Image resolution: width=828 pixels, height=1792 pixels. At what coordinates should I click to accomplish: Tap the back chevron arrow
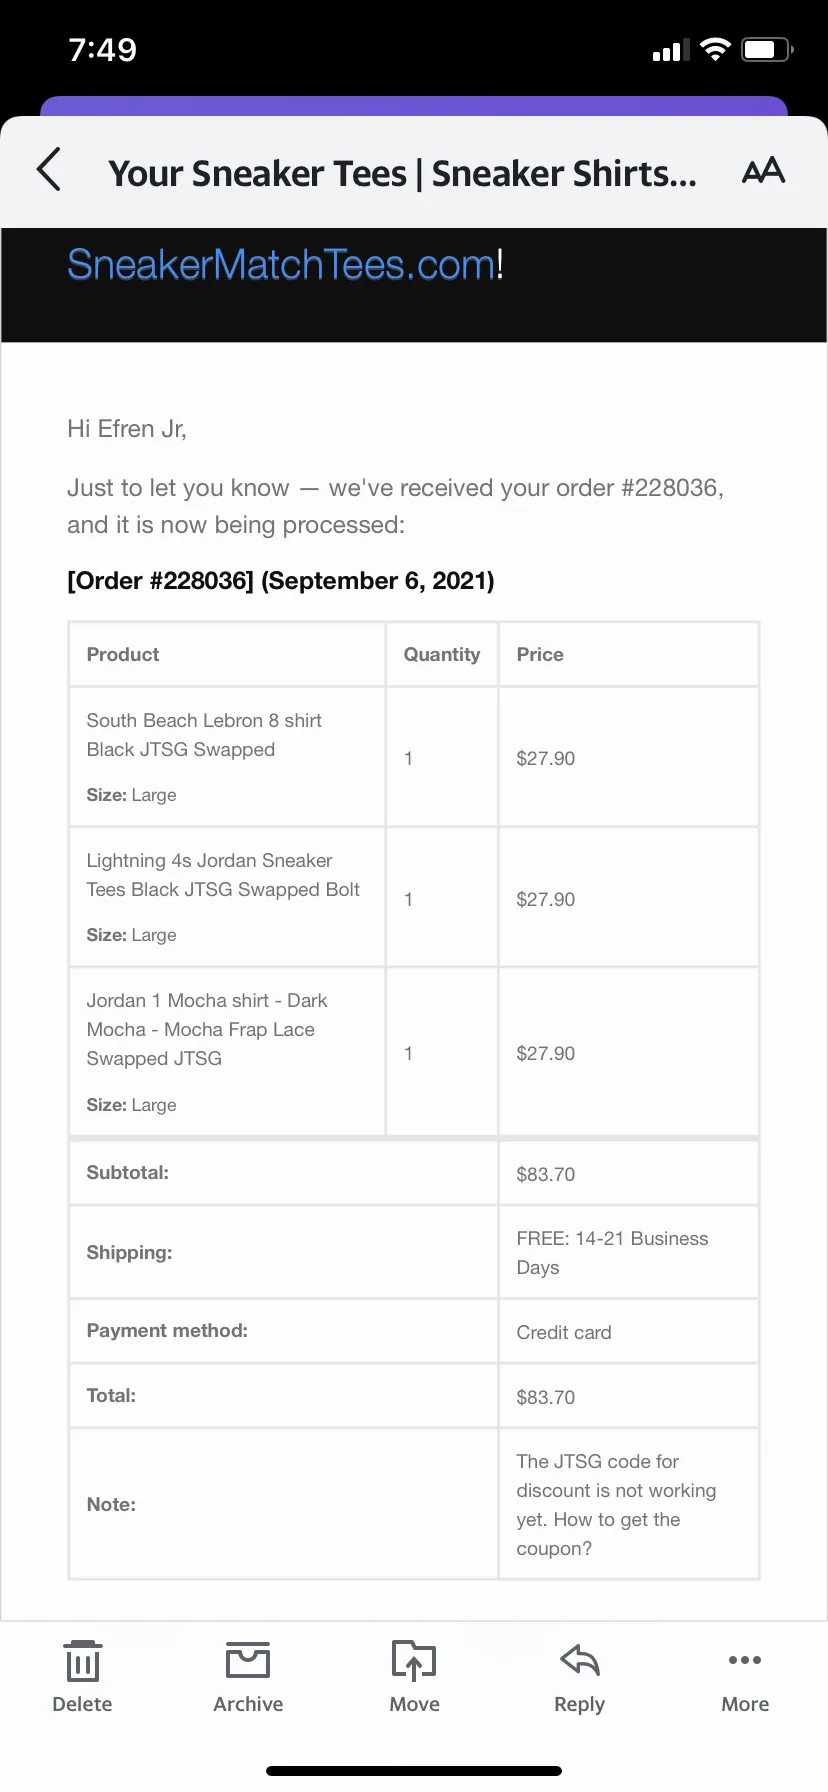[49, 169]
